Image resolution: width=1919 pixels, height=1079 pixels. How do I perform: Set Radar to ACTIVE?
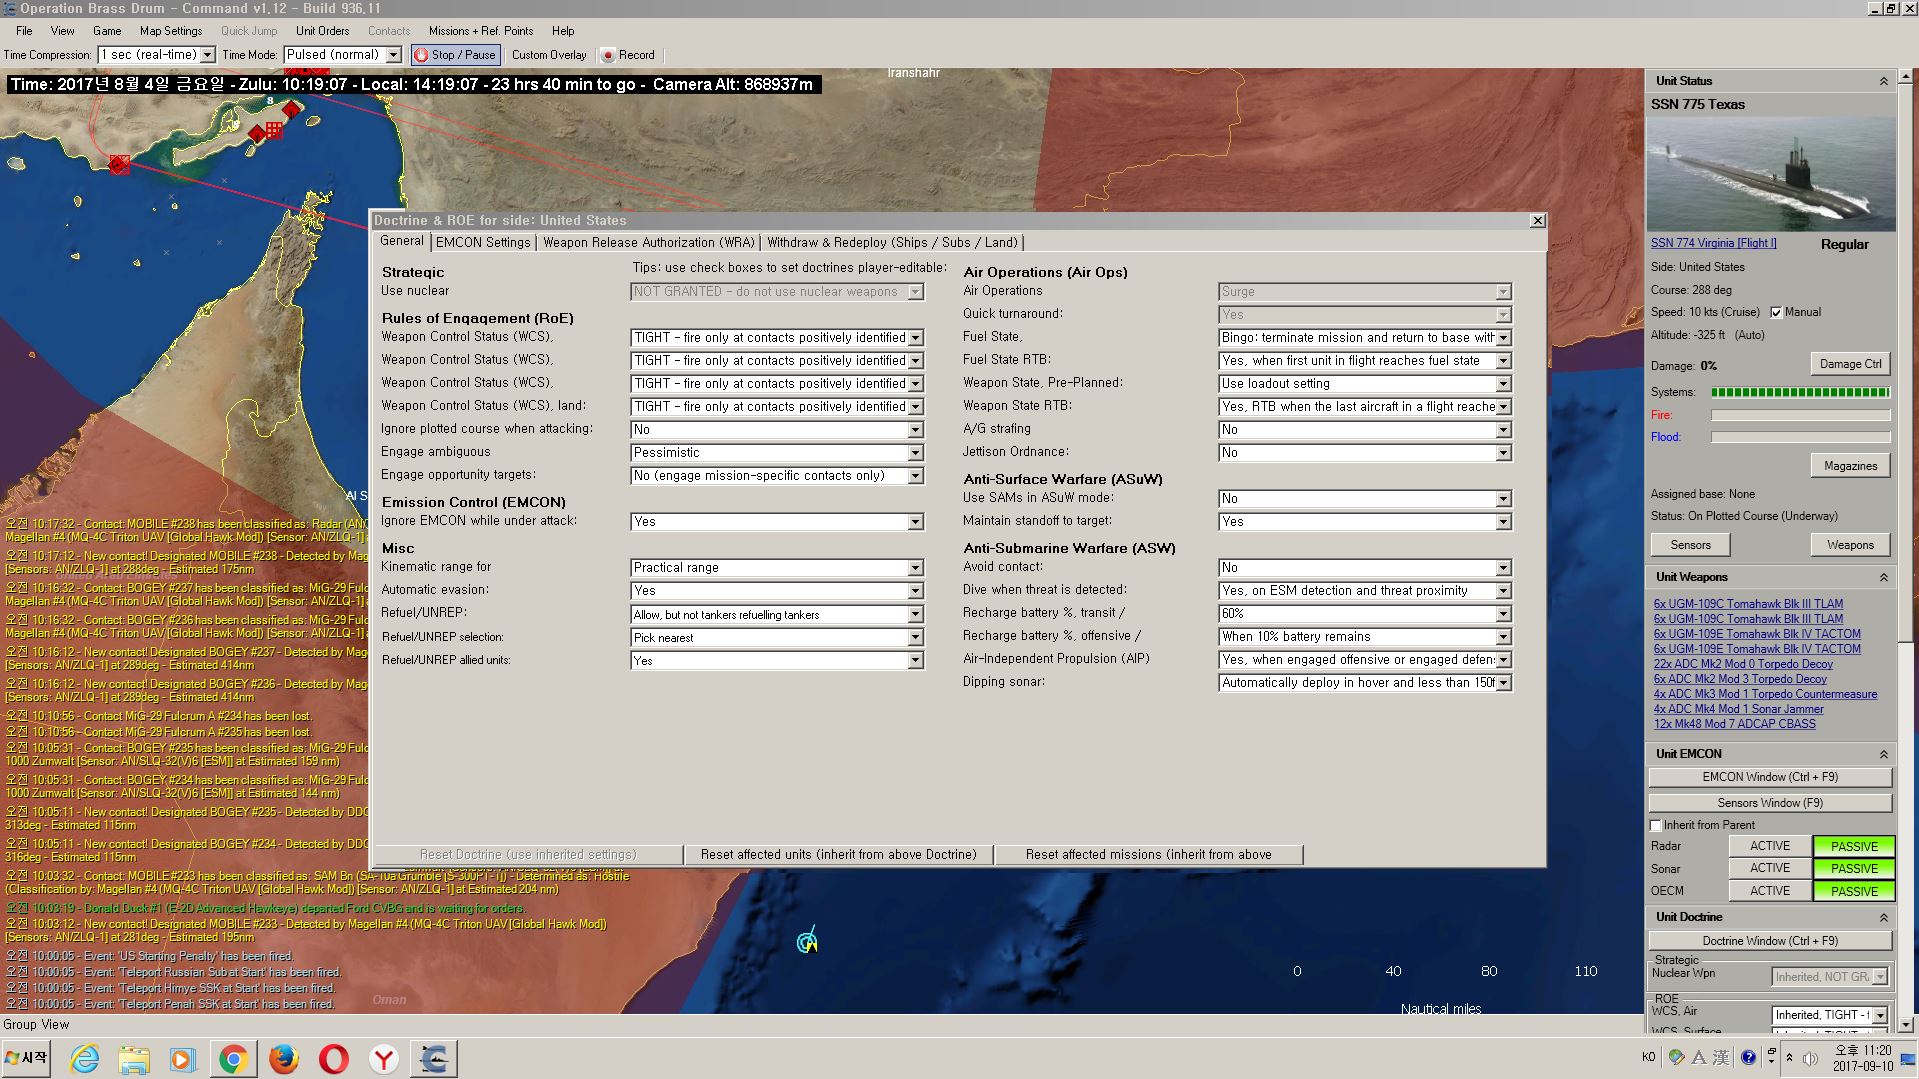1769,846
